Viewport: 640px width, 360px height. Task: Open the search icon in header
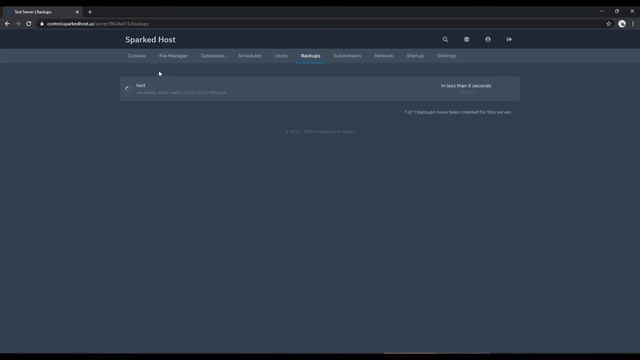tap(445, 40)
